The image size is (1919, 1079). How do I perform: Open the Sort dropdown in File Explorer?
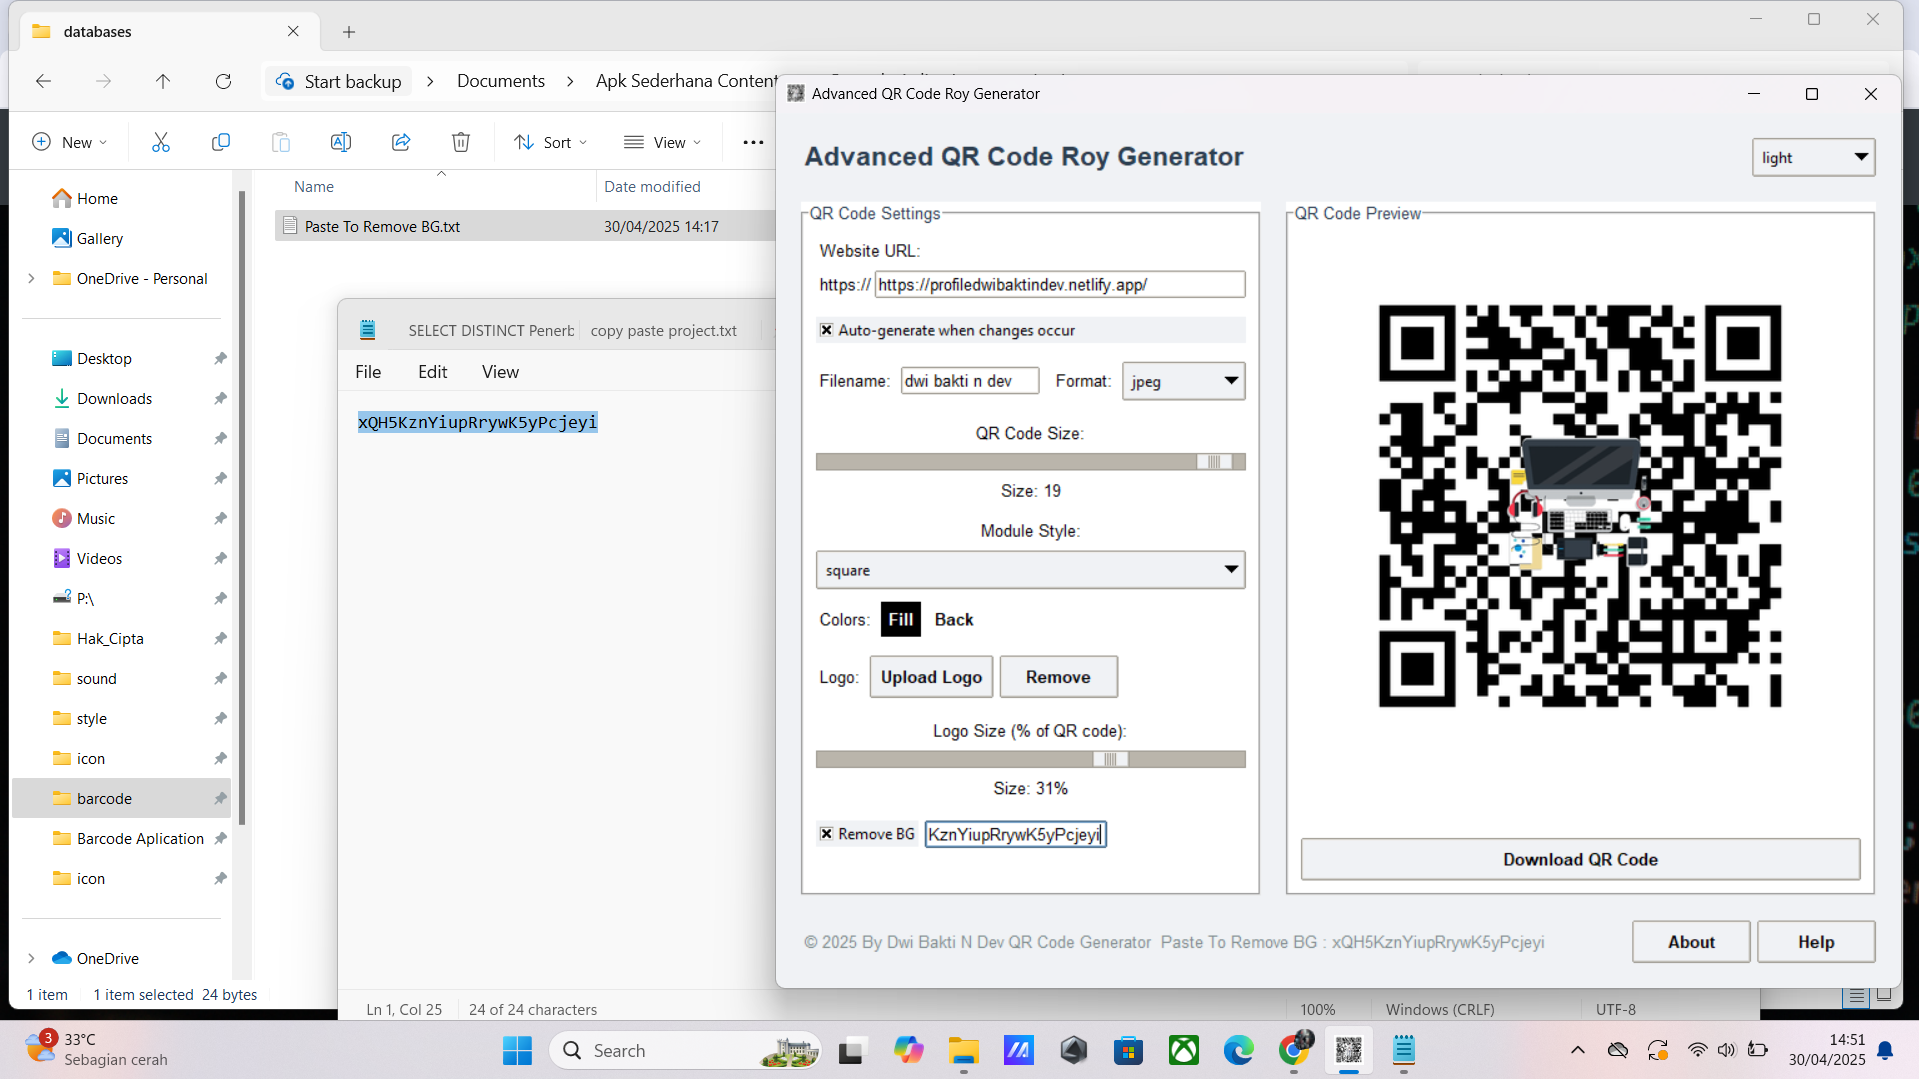[x=550, y=143]
